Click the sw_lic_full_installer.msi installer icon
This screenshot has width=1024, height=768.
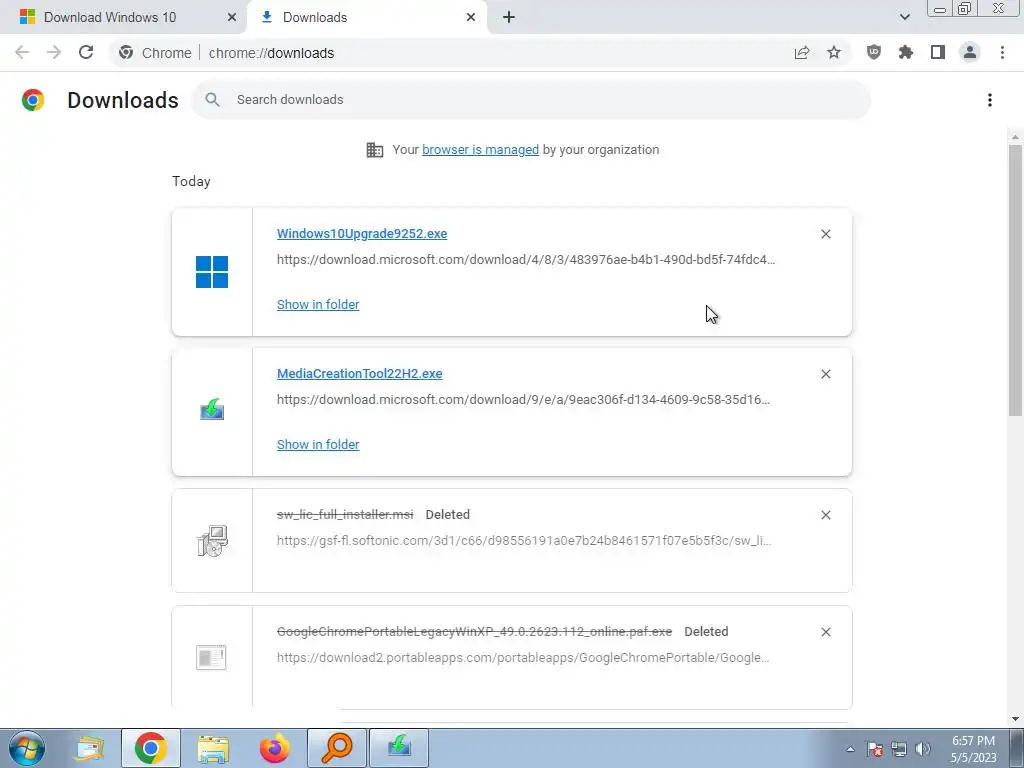click(212, 540)
